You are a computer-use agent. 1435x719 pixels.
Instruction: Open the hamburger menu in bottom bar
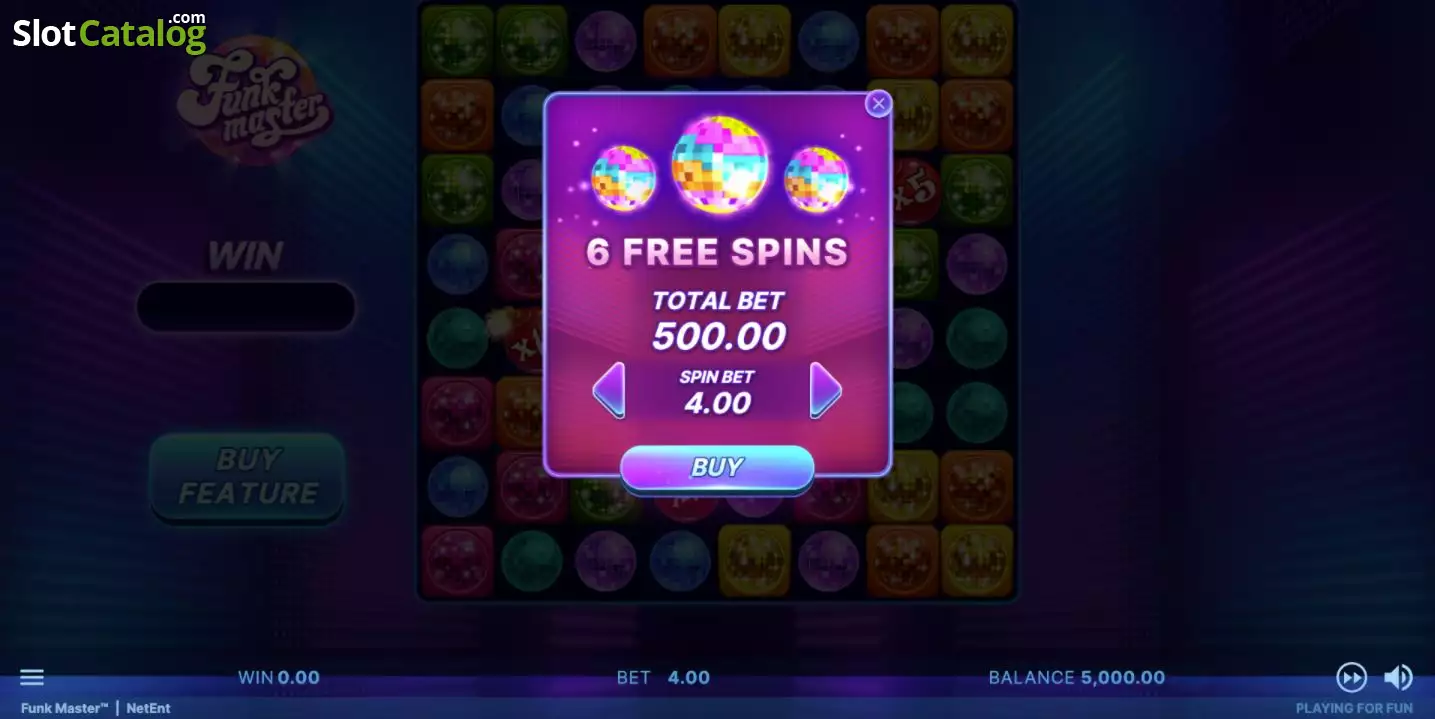pos(32,677)
